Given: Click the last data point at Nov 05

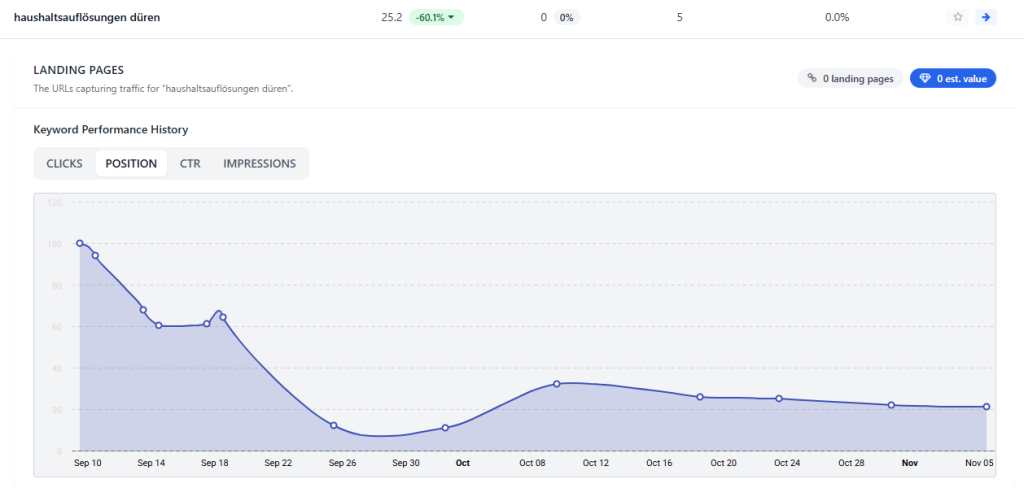Looking at the screenshot, I should pyautogui.click(x=987, y=406).
